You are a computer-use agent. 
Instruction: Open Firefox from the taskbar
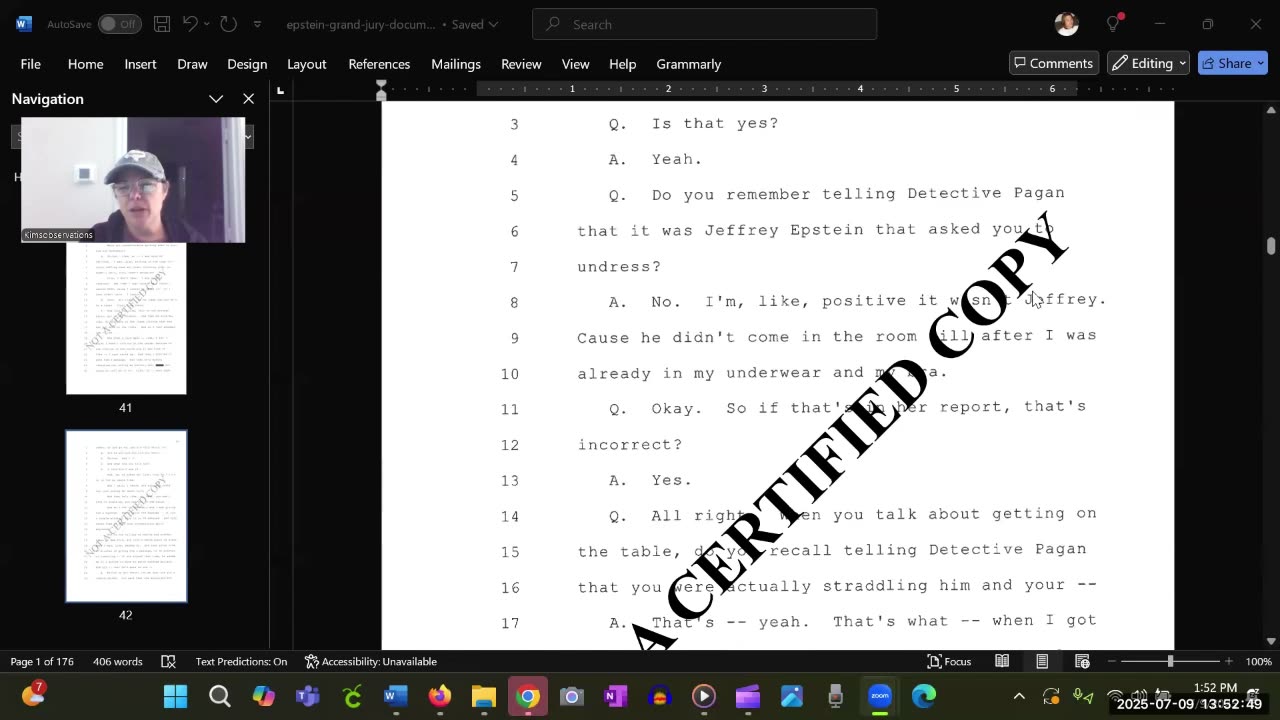click(x=439, y=696)
